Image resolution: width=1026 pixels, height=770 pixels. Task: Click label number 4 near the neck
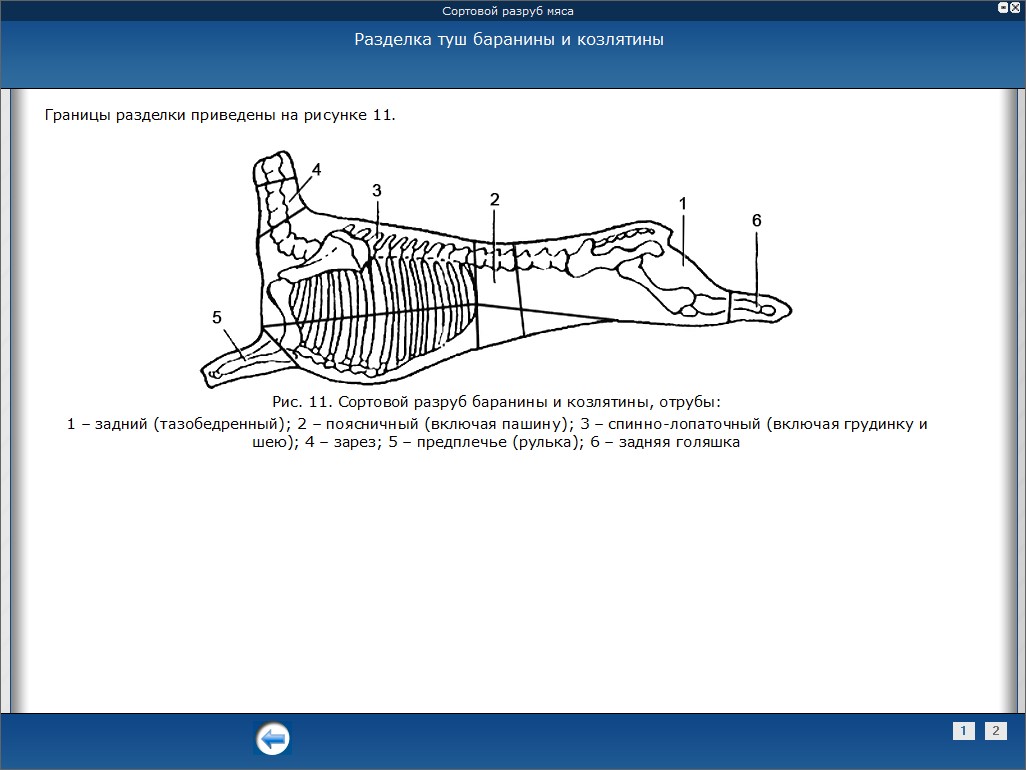[x=316, y=169]
